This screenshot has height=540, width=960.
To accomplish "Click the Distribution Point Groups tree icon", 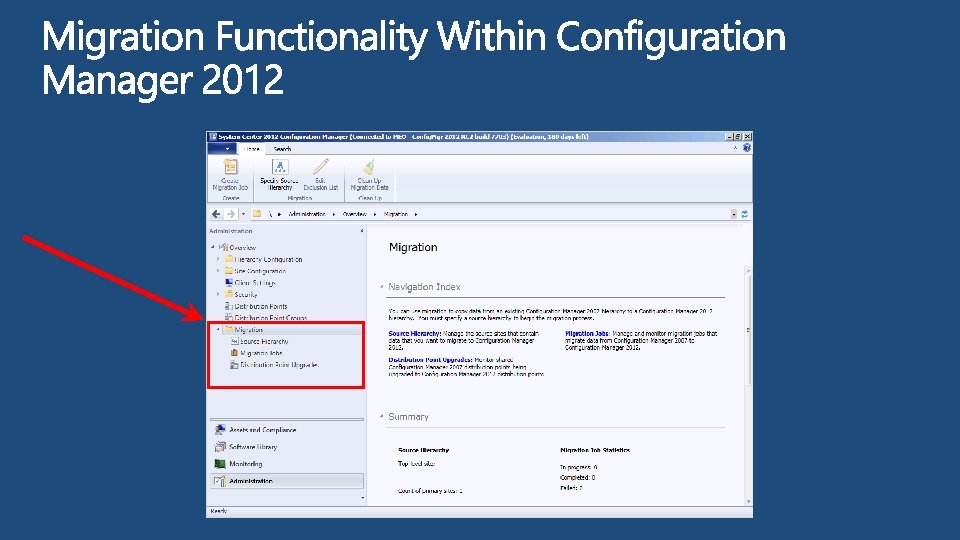I will click(x=229, y=317).
